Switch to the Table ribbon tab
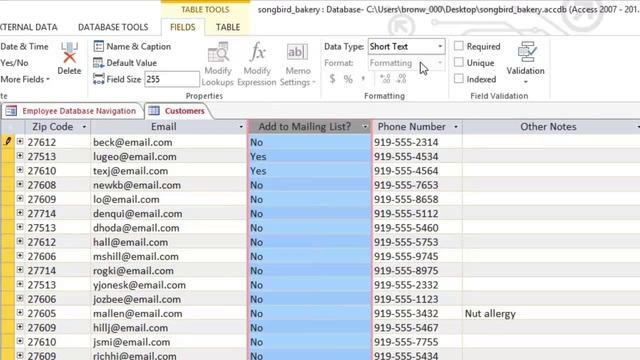This screenshot has width=640, height=360. point(228,27)
